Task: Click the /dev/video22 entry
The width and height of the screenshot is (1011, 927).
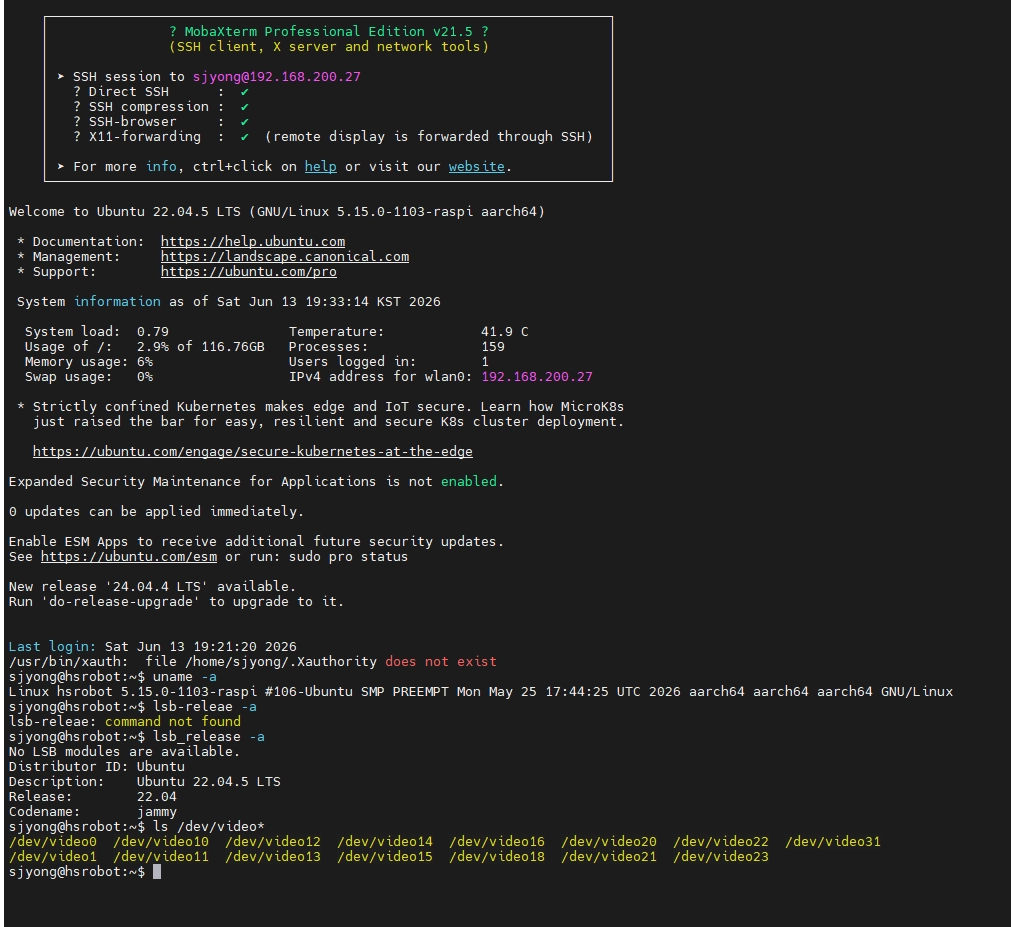Action: click(x=721, y=841)
